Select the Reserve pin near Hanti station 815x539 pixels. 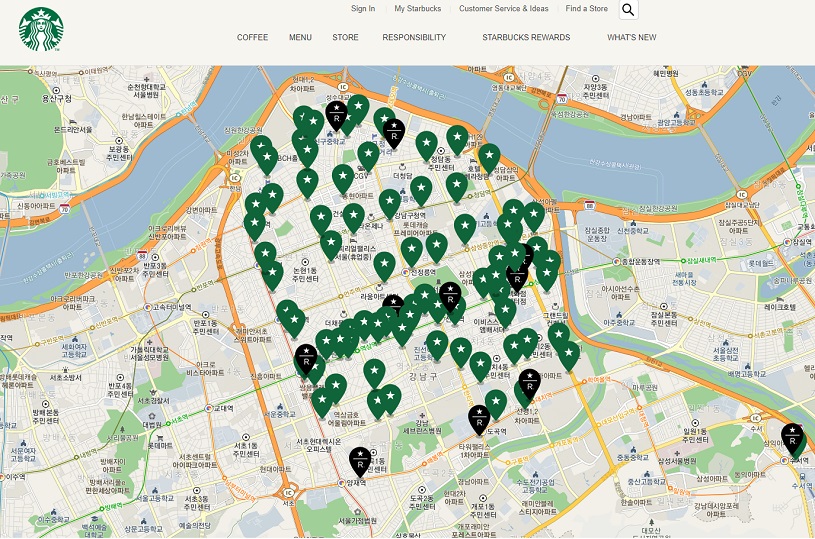click(x=529, y=384)
